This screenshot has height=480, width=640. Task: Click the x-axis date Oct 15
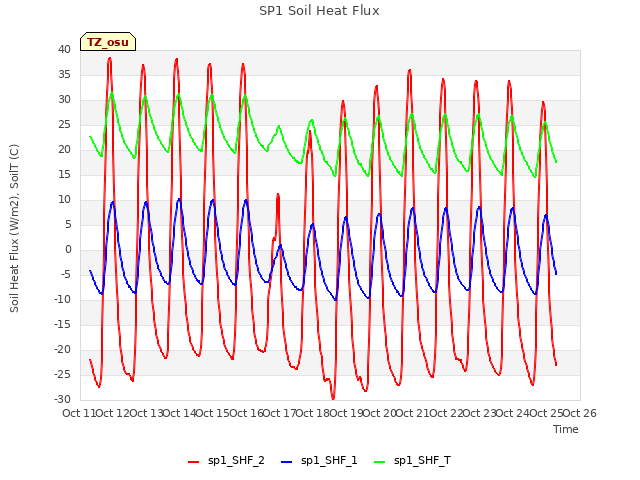click(x=213, y=413)
